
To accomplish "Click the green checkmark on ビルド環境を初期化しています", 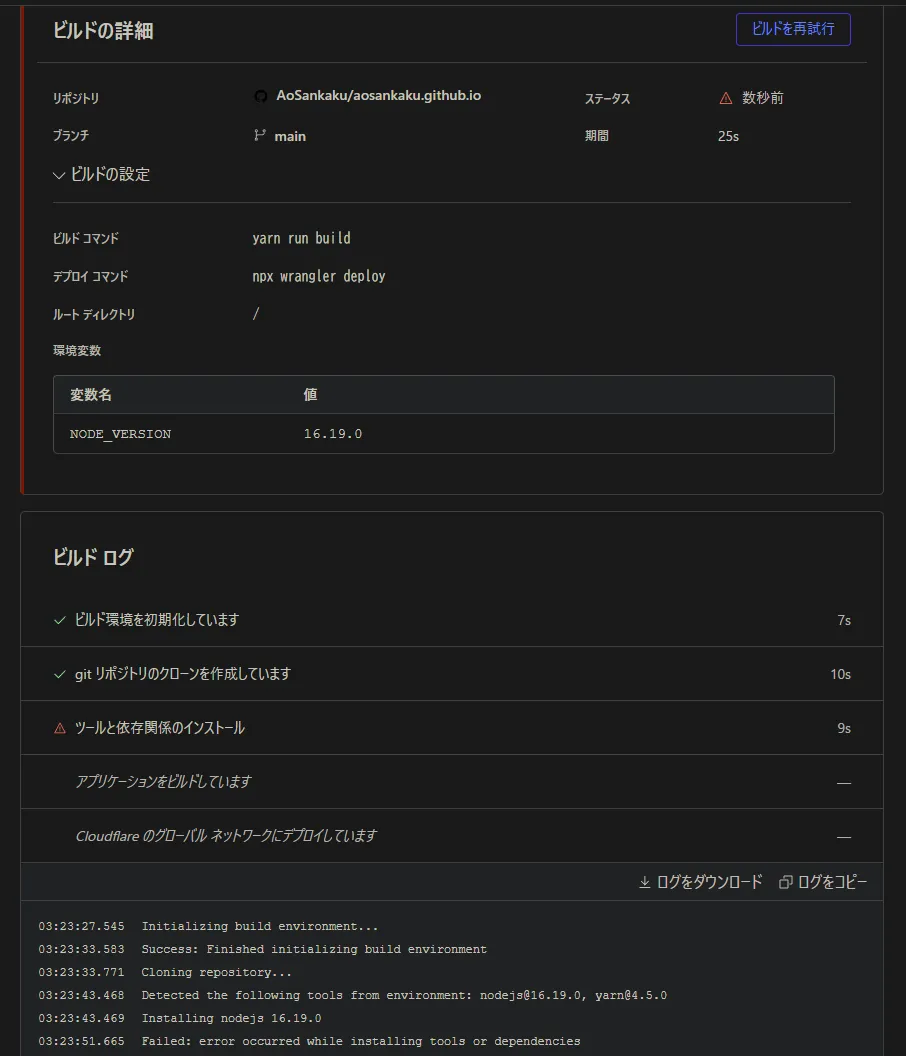I will [60, 619].
